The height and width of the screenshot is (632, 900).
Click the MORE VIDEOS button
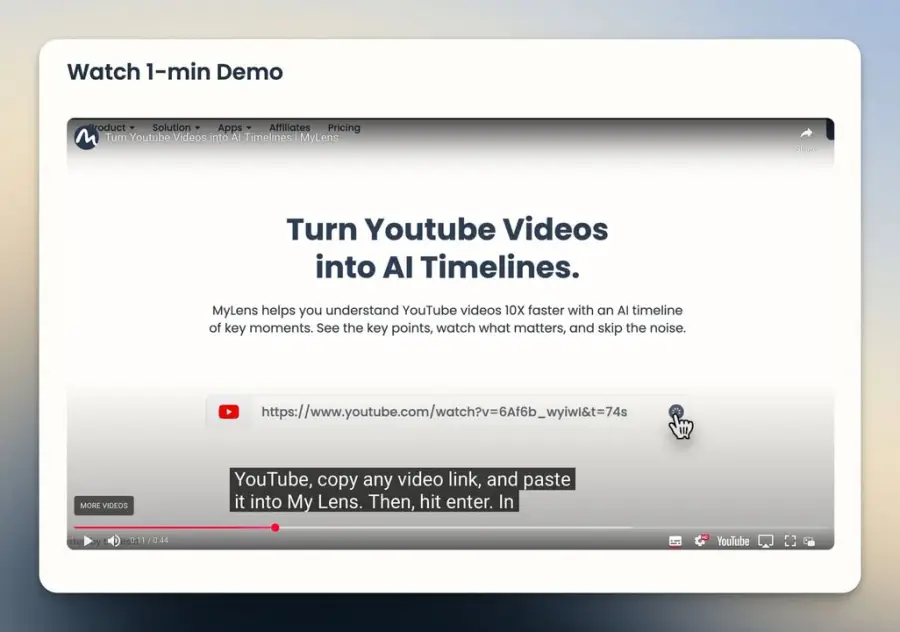point(104,506)
